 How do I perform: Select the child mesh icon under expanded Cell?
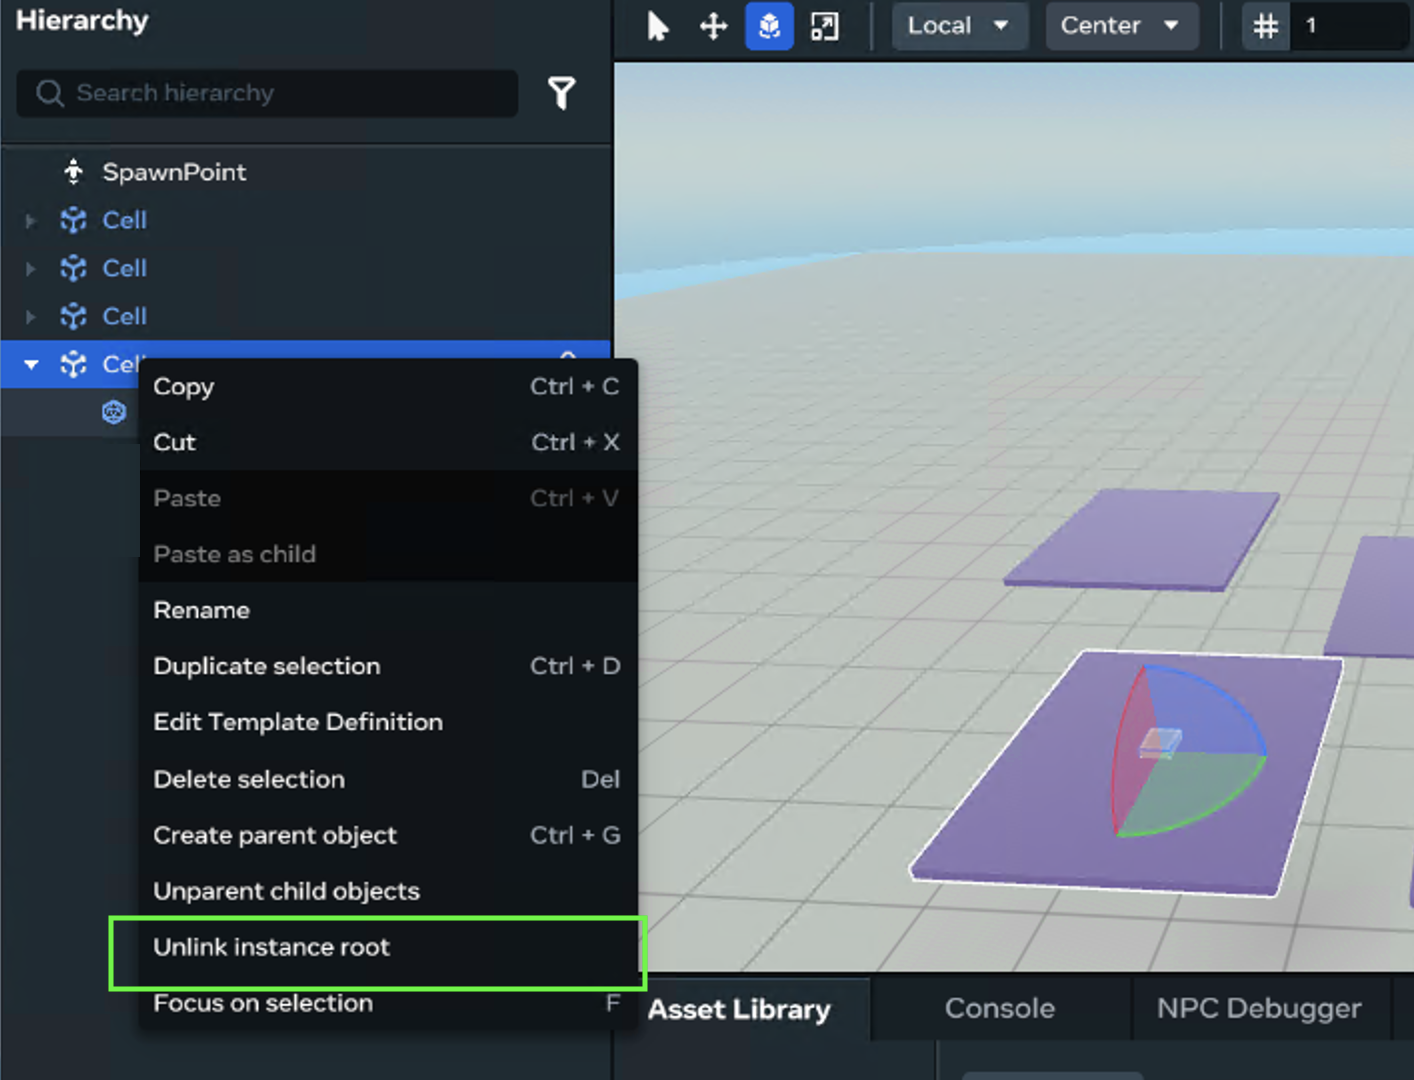coord(114,412)
